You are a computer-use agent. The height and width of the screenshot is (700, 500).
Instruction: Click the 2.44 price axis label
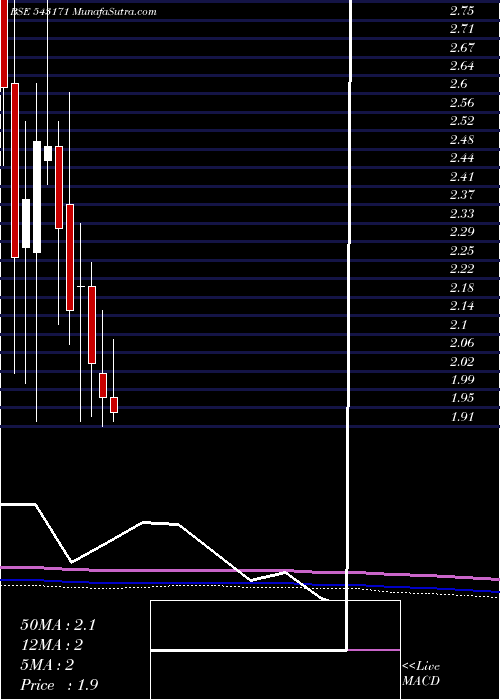point(462,159)
